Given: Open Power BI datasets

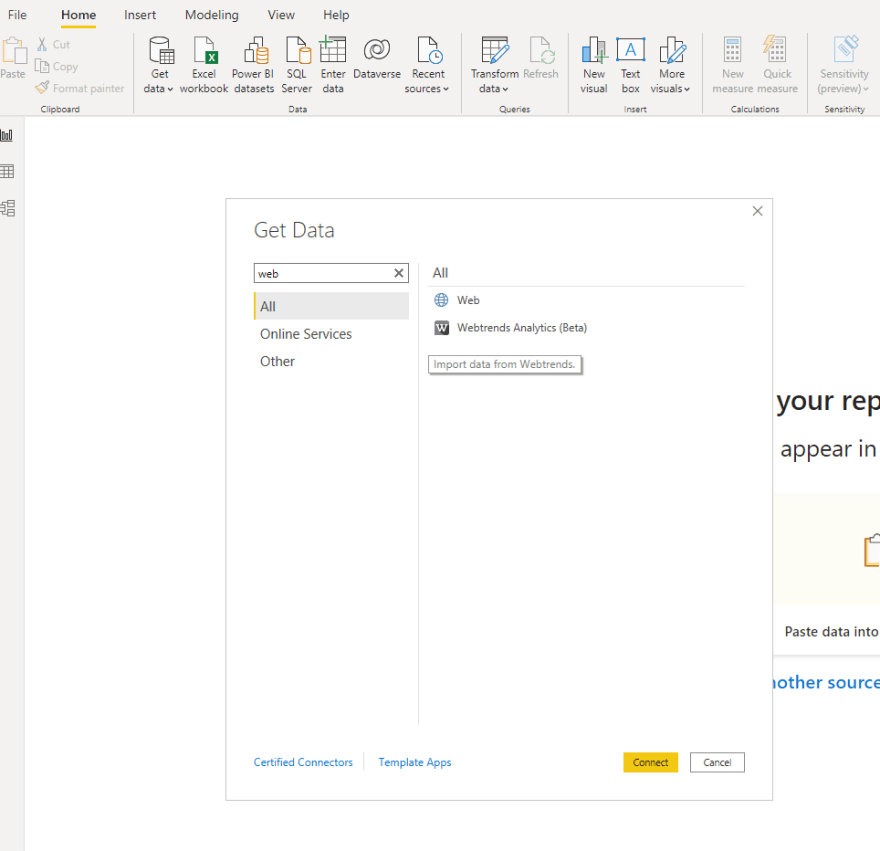Looking at the screenshot, I should (x=254, y=65).
